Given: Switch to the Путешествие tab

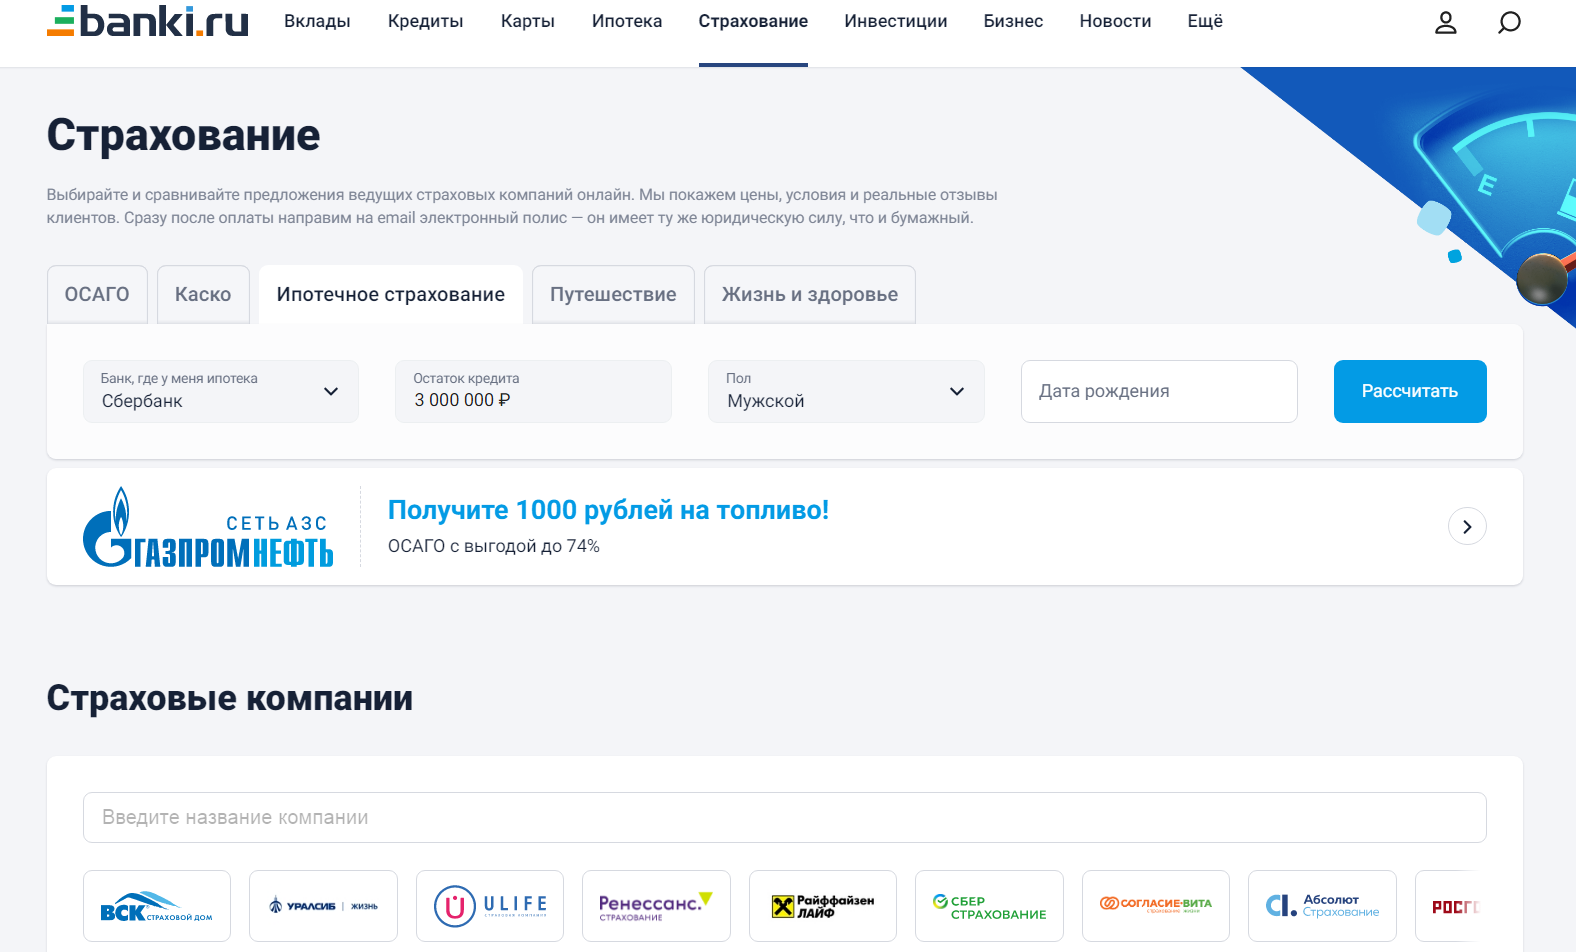Looking at the screenshot, I should [613, 294].
